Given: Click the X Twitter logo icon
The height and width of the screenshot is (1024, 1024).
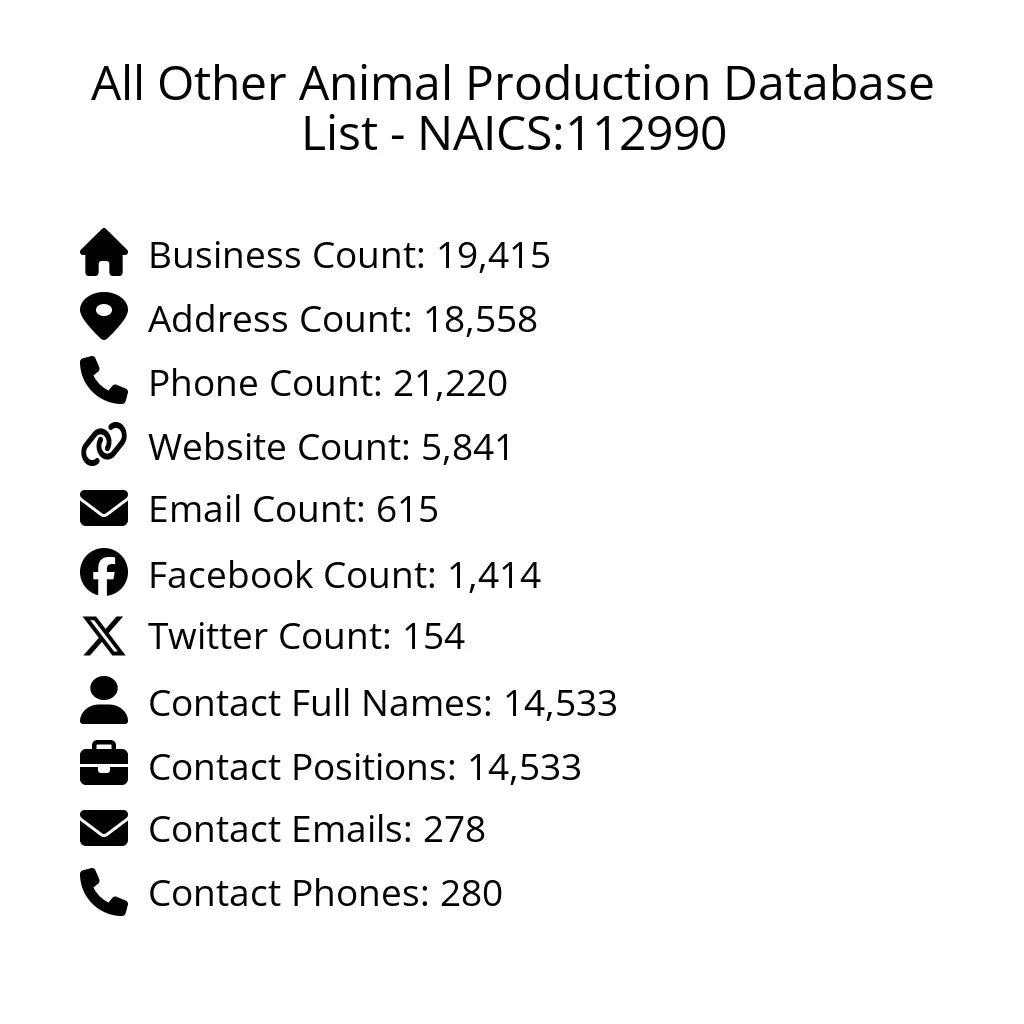Looking at the screenshot, I should (x=104, y=637).
